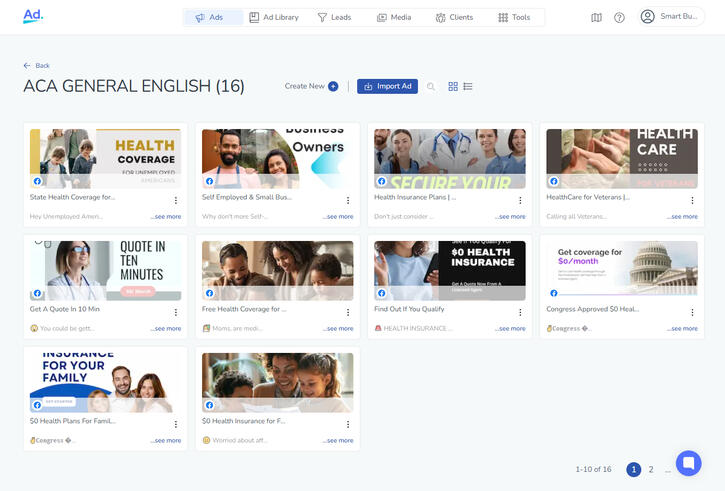Open options for HealthCare for Veterans ad
This screenshot has width=725, height=491.
pyautogui.click(x=692, y=200)
